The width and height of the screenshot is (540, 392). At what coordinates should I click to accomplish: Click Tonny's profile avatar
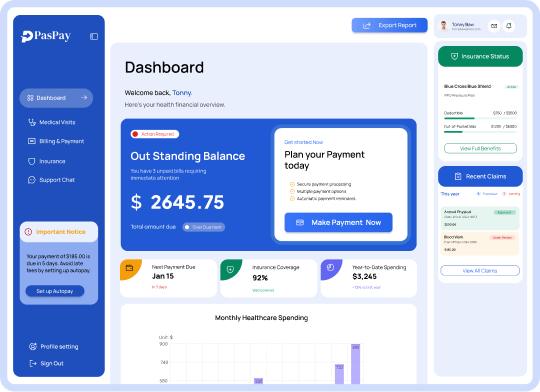pyautogui.click(x=444, y=26)
